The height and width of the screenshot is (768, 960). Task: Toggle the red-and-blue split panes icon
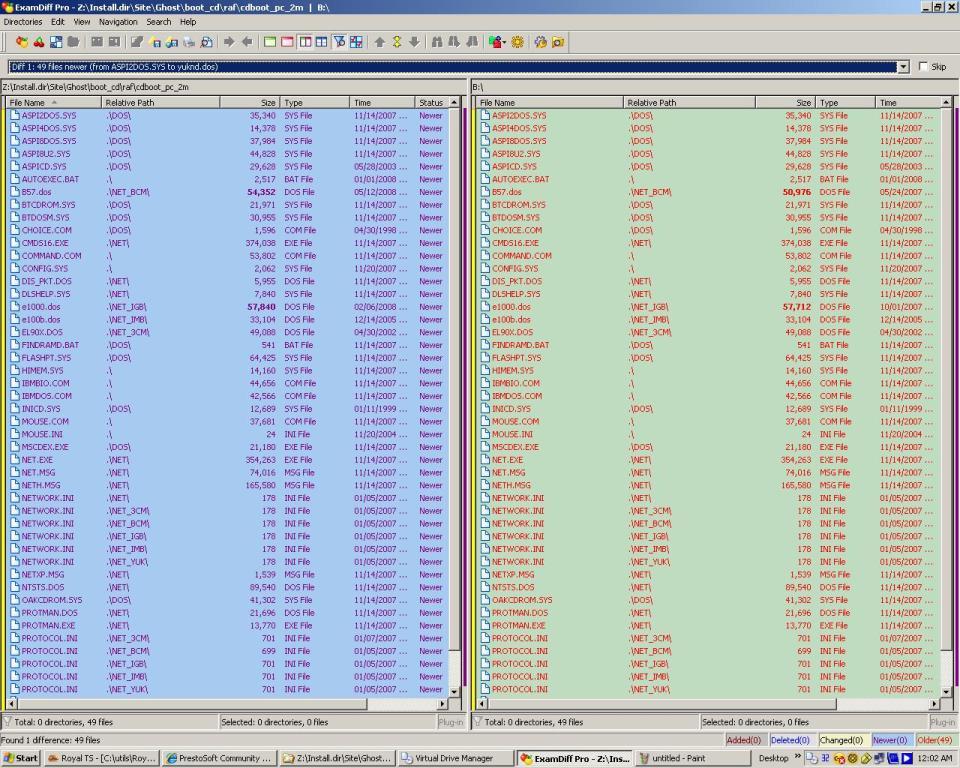304,42
